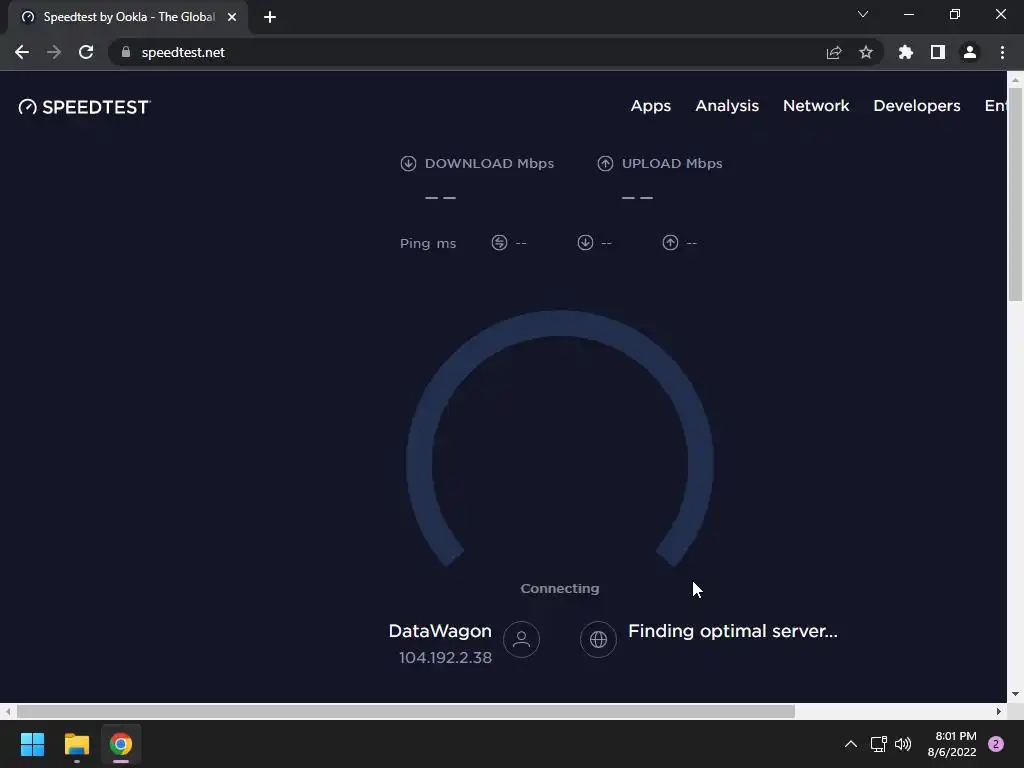
Task: Click the browser forward arrow
Action: click(54, 52)
